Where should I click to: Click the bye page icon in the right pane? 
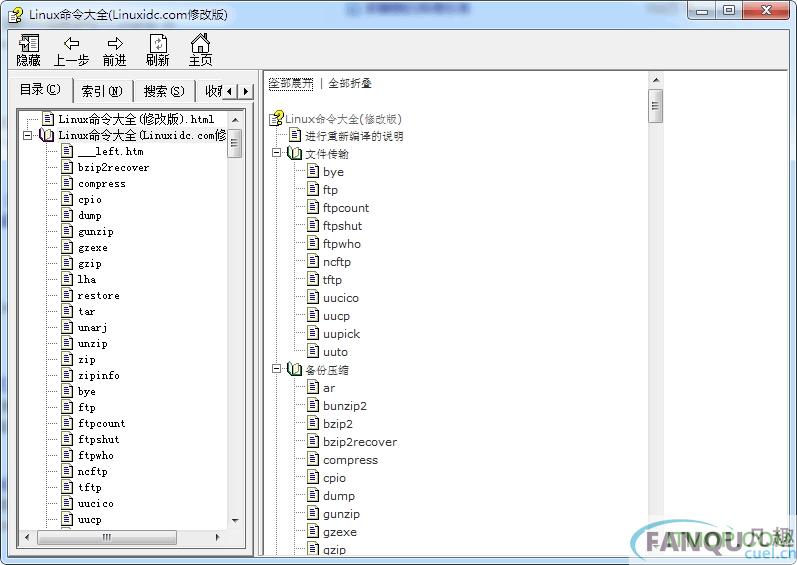[314, 171]
